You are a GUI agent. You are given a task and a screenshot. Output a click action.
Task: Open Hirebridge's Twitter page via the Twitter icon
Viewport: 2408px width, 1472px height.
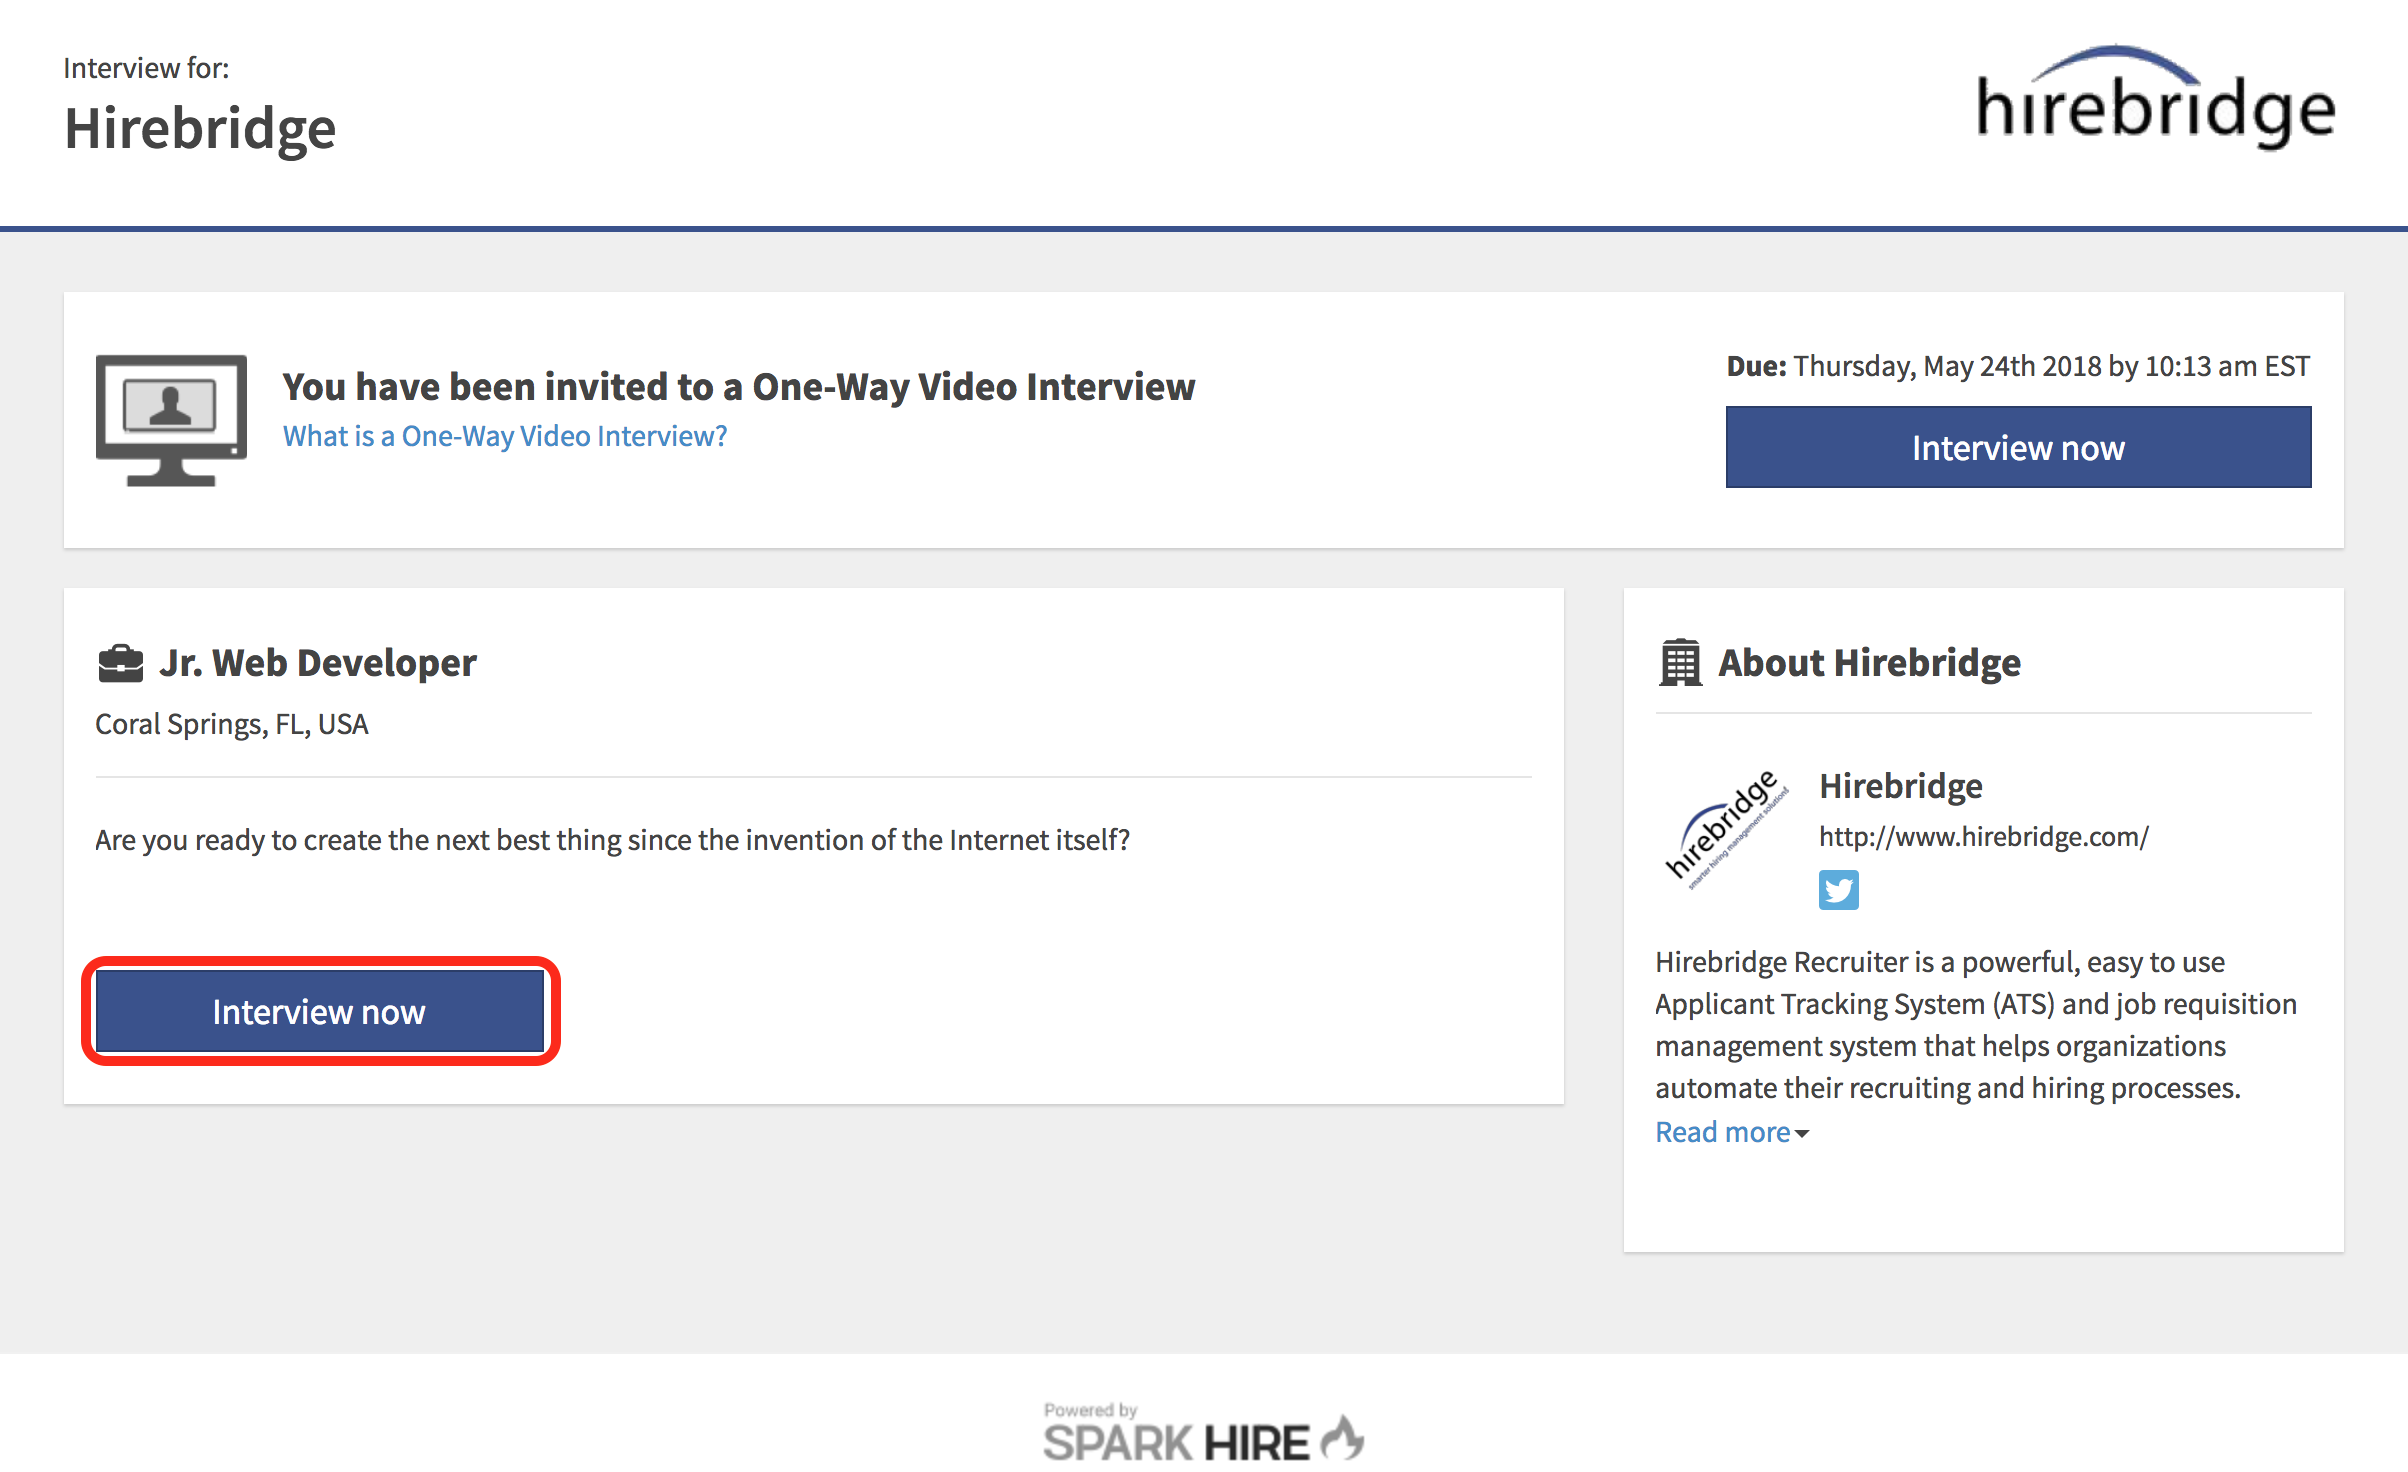1838,889
